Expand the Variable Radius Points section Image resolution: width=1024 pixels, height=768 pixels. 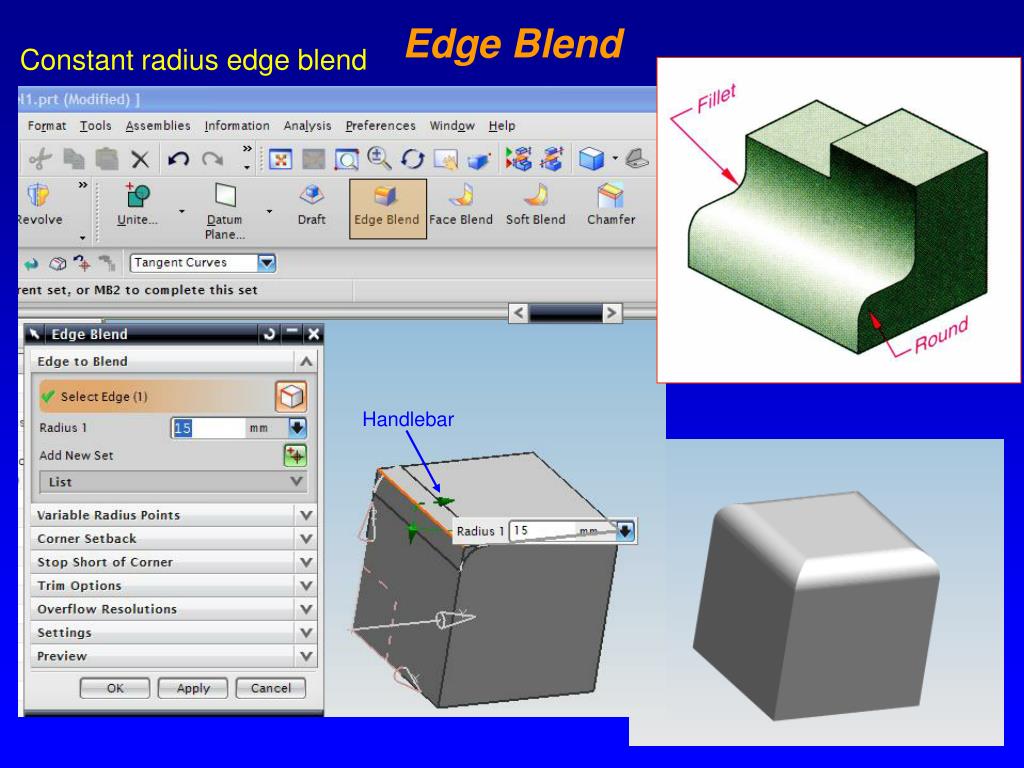[x=173, y=515]
